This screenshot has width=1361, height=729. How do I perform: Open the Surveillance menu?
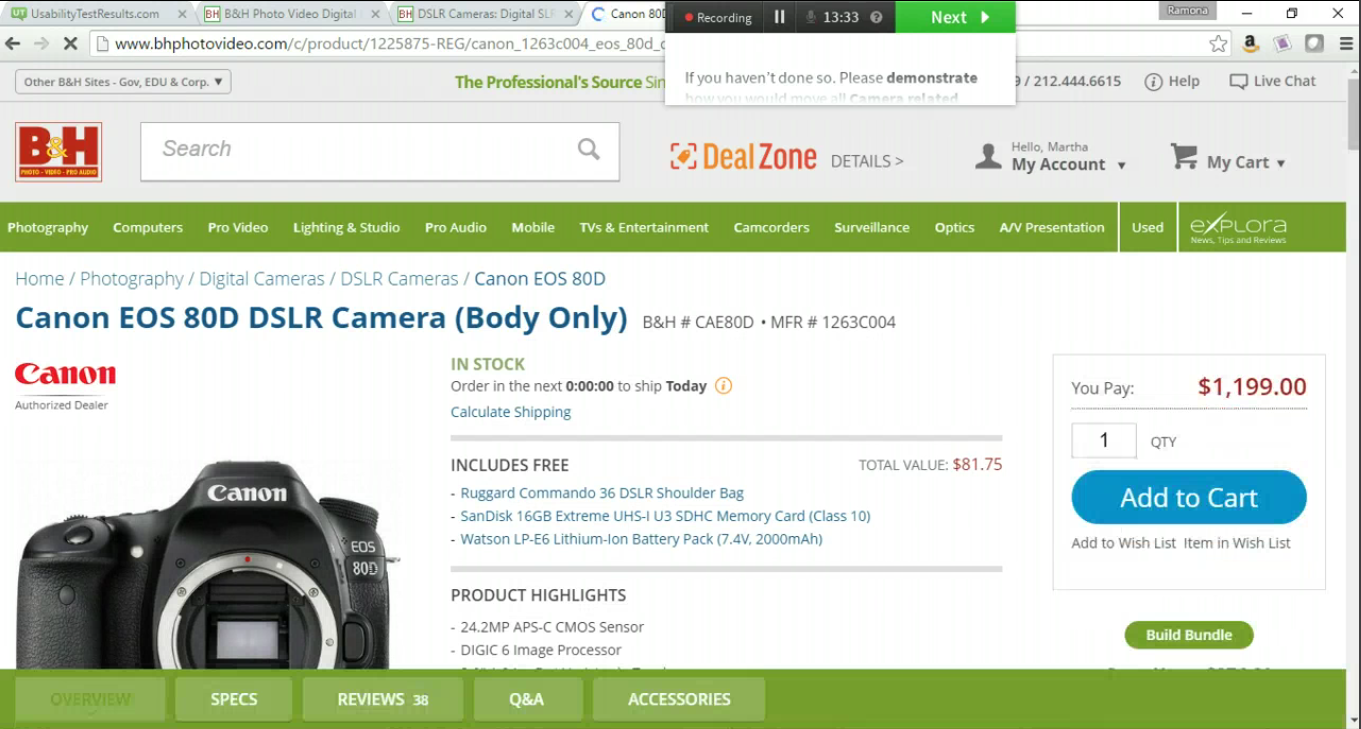click(x=872, y=228)
